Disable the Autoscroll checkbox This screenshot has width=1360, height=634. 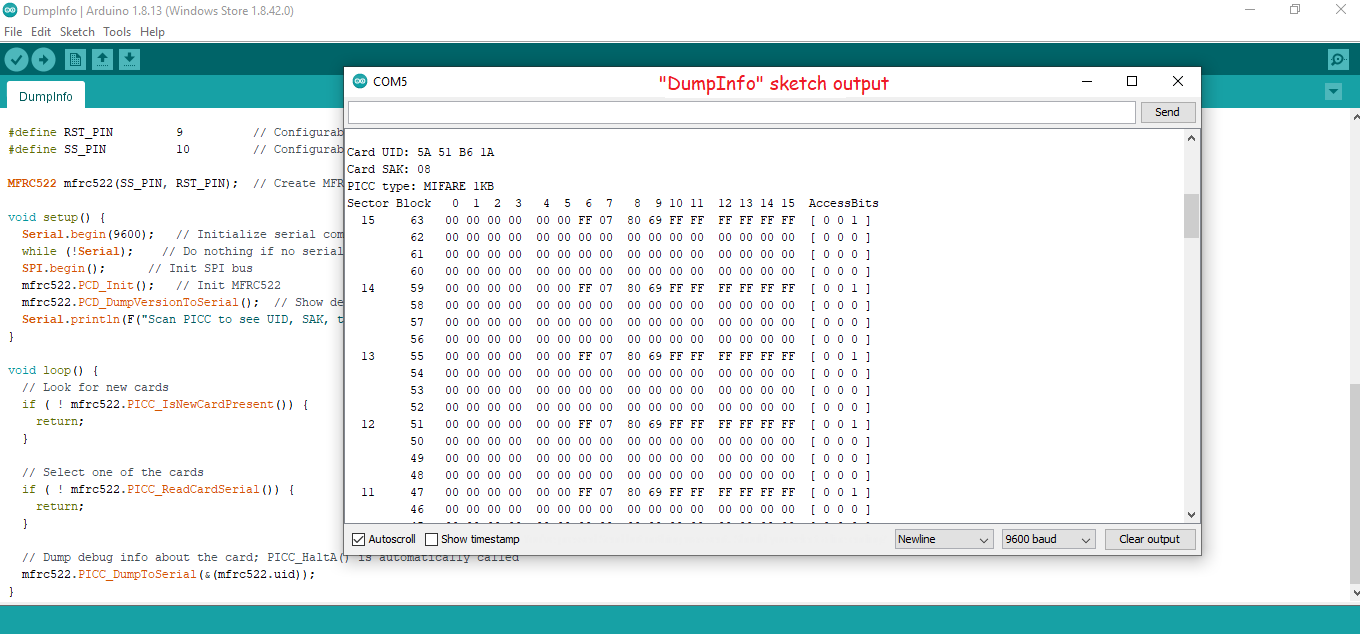pyautogui.click(x=359, y=539)
